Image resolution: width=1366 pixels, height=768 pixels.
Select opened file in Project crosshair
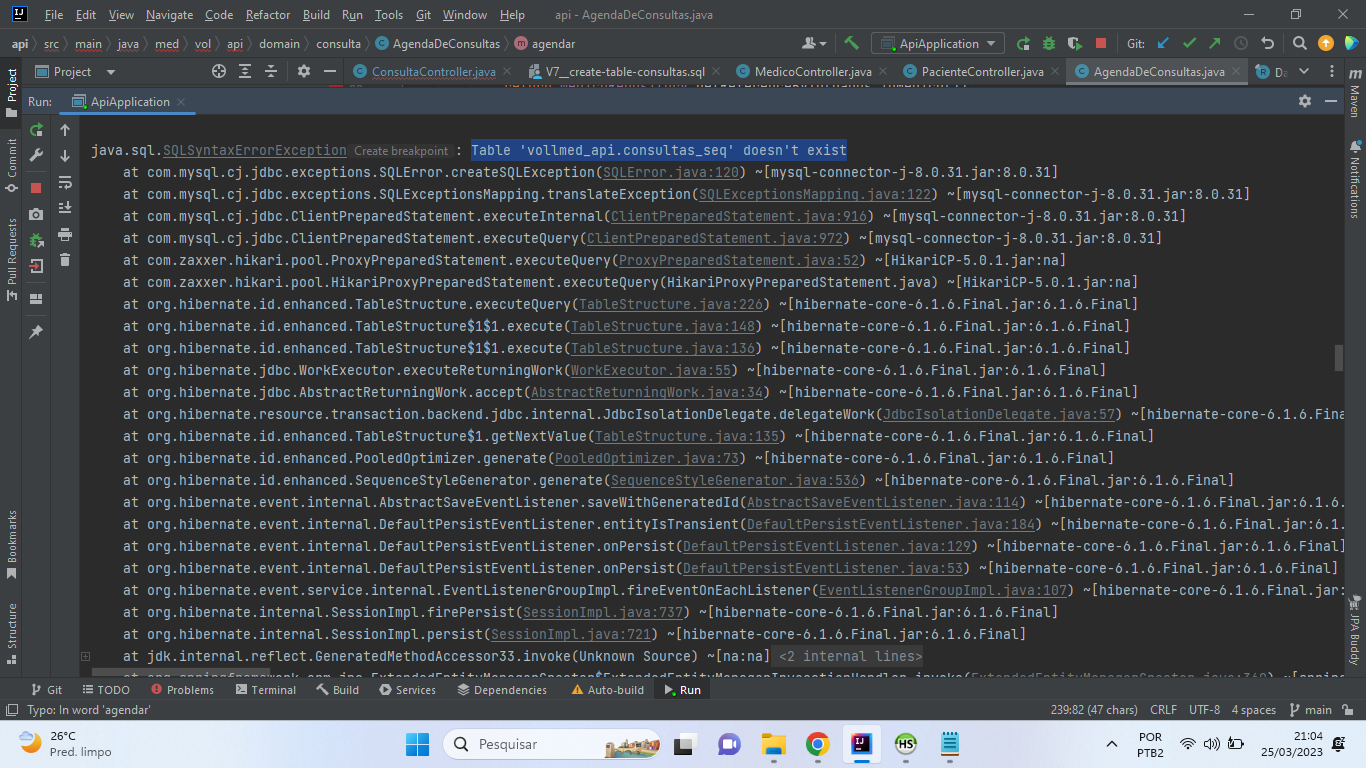click(219, 72)
